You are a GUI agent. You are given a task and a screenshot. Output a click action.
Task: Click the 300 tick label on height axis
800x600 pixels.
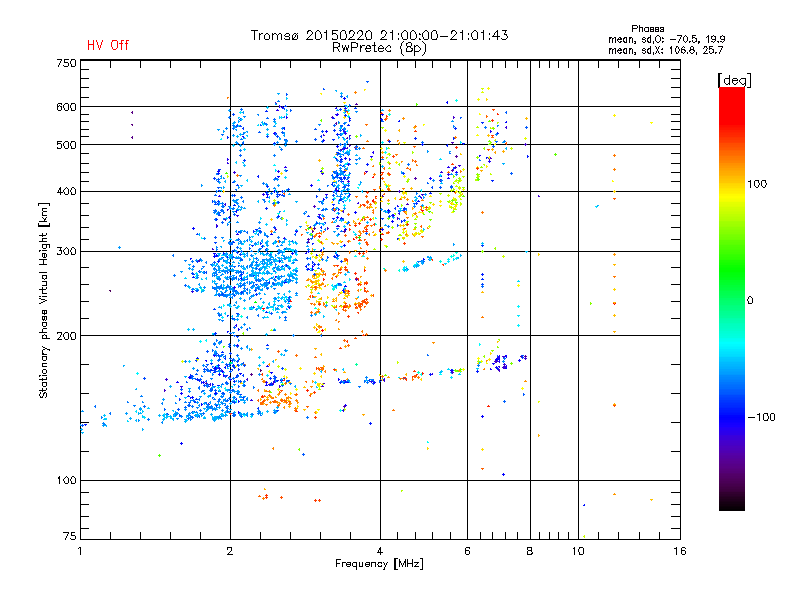click(66, 251)
